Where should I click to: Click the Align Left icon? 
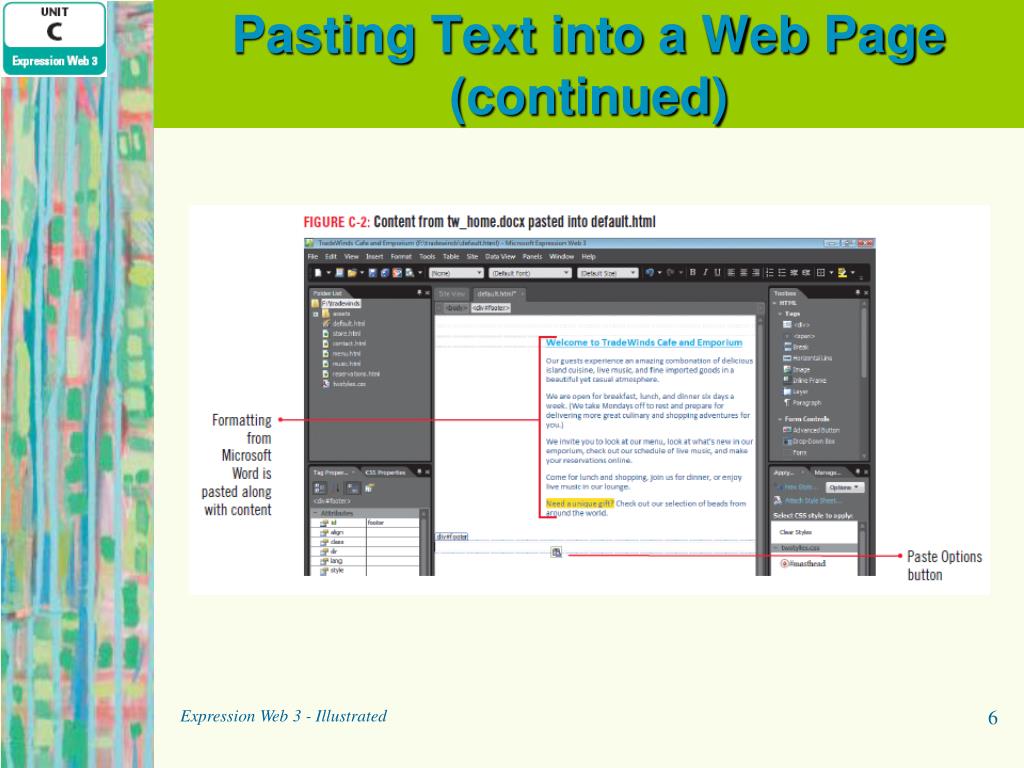[x=731, y=272]
